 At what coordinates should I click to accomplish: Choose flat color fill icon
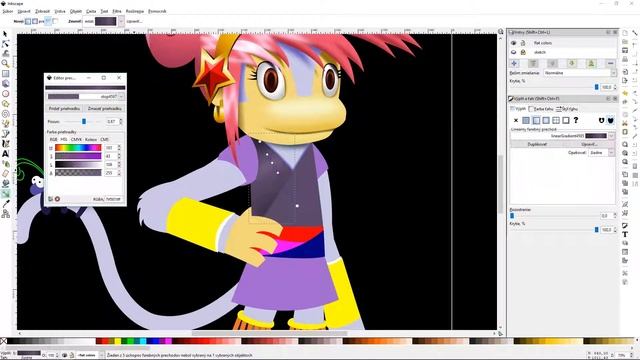click(526, 120)
